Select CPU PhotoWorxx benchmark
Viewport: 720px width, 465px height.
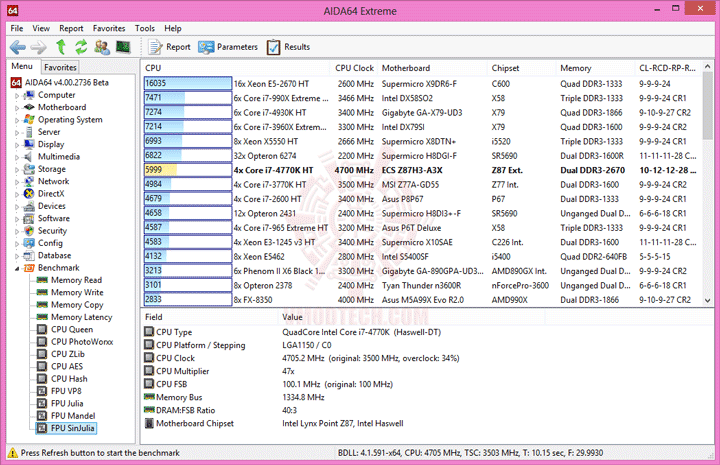coord(82,342)
